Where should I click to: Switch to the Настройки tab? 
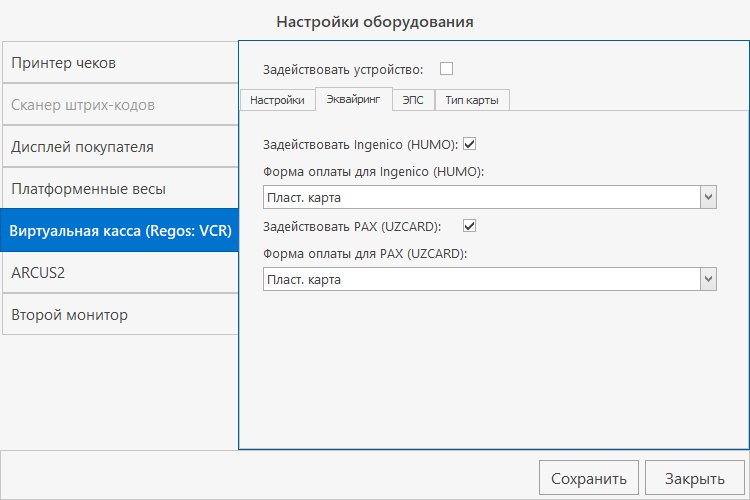(277, 100)
